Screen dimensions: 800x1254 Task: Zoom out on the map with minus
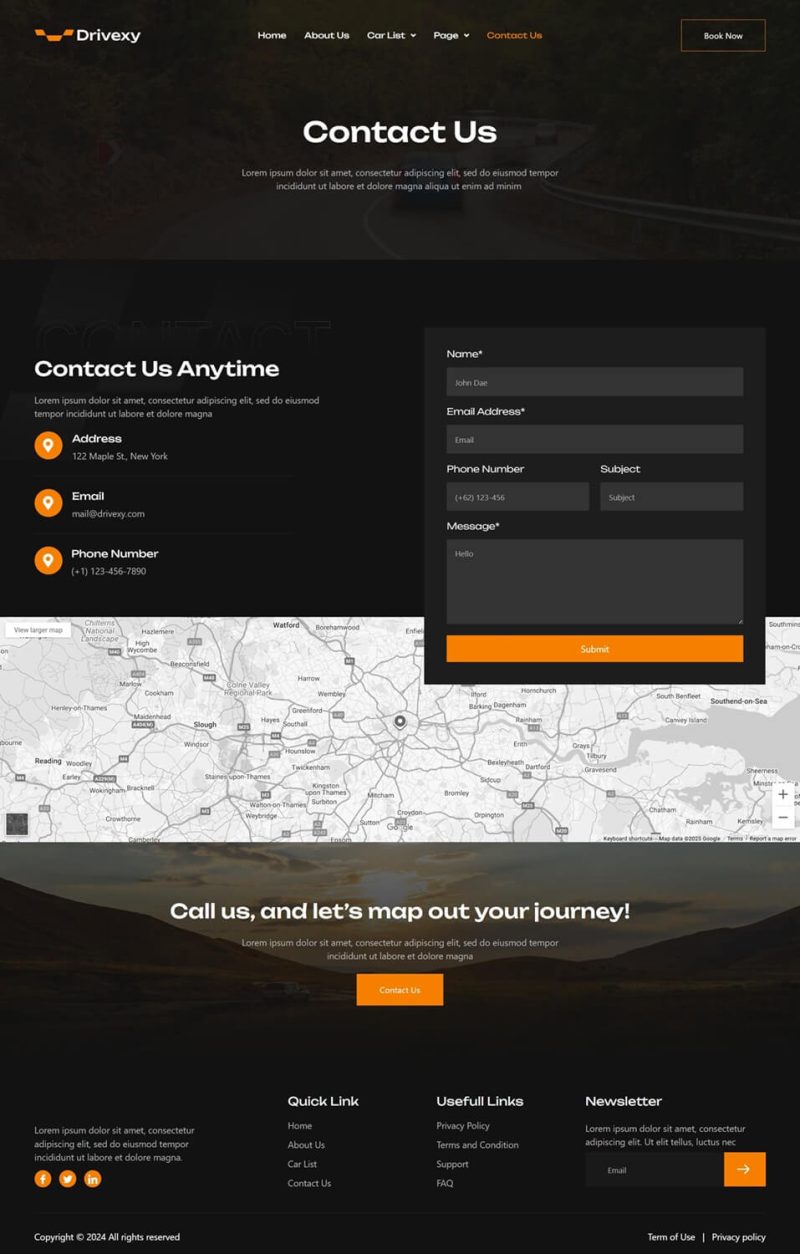pyautogui.click(x=783, y=818)
